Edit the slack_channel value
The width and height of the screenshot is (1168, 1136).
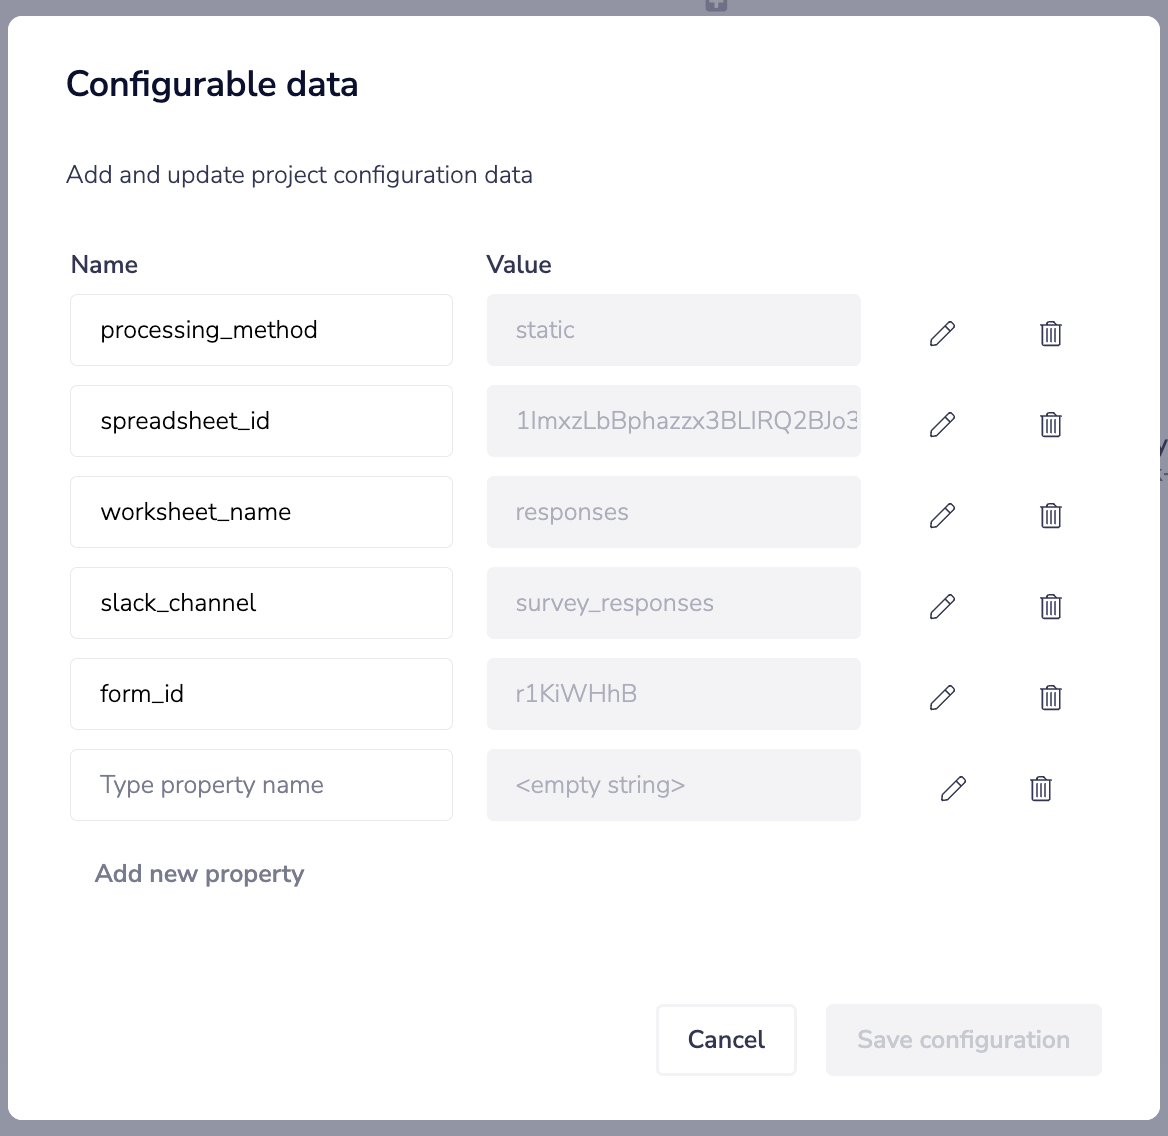click(942, 606)
